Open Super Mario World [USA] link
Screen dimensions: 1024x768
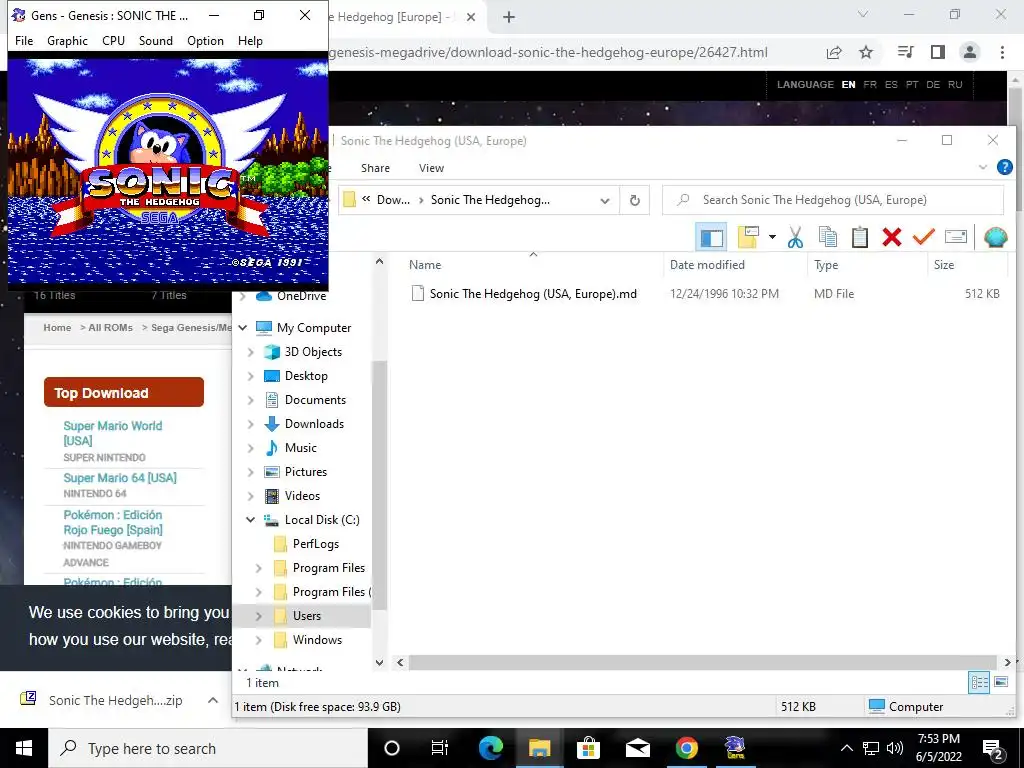[x=113, y=433]
